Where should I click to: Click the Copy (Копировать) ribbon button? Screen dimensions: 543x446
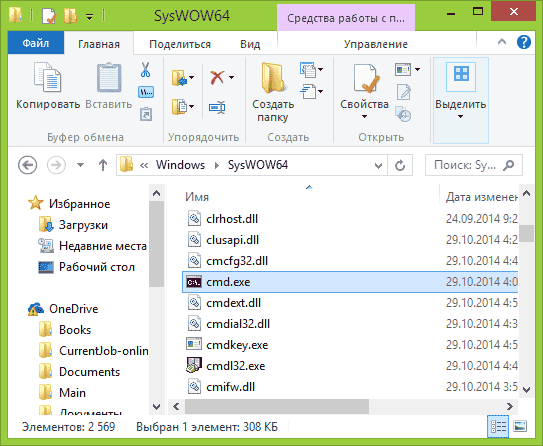click(48, 86)
